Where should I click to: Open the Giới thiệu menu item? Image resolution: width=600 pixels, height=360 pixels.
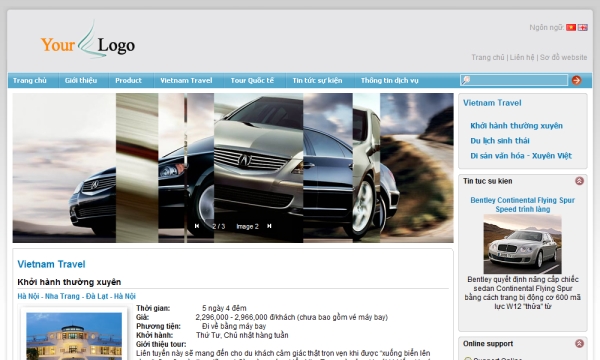point(81,80)
